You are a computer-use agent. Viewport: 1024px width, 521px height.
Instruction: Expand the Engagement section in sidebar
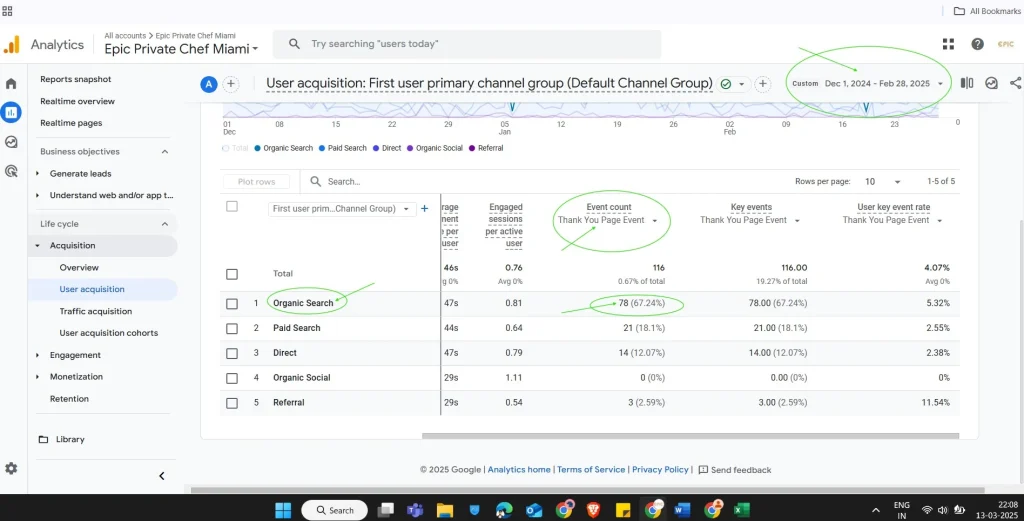(x=38, y=355)
